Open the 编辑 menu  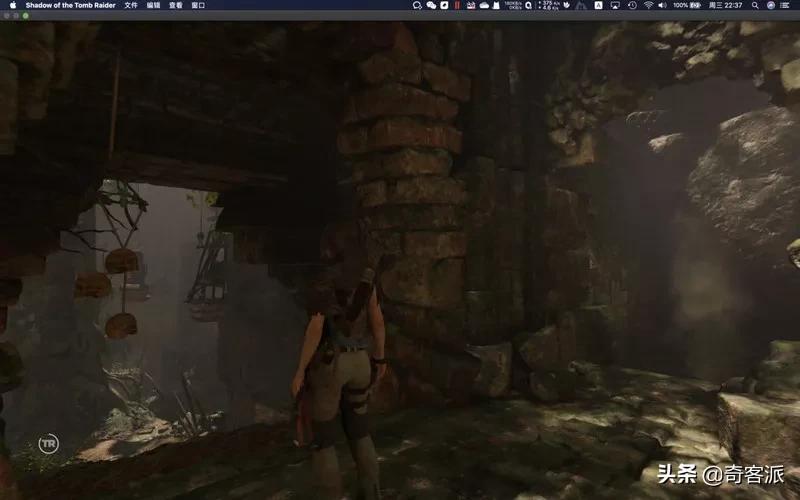click(153, 5)
